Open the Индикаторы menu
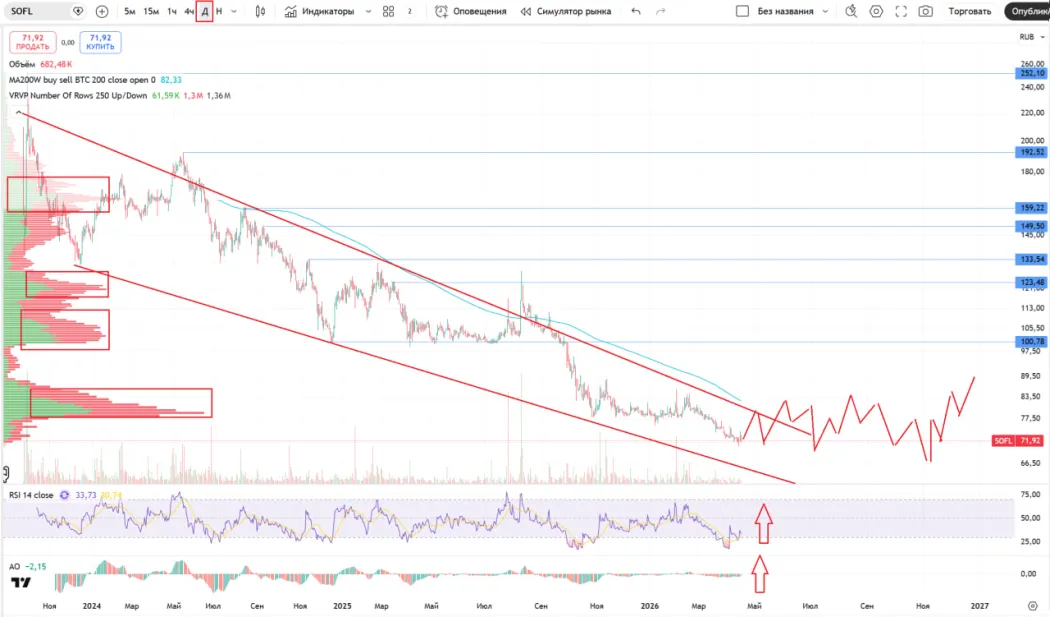Image resolution: width=1050 pixels, height=617 pixels. [321, 12]
